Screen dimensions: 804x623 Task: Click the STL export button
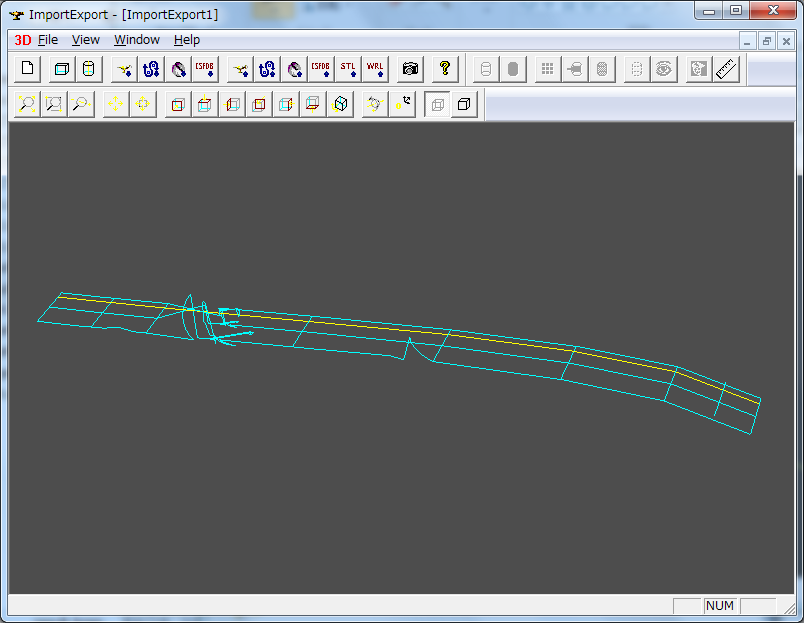tap(347, 69)
